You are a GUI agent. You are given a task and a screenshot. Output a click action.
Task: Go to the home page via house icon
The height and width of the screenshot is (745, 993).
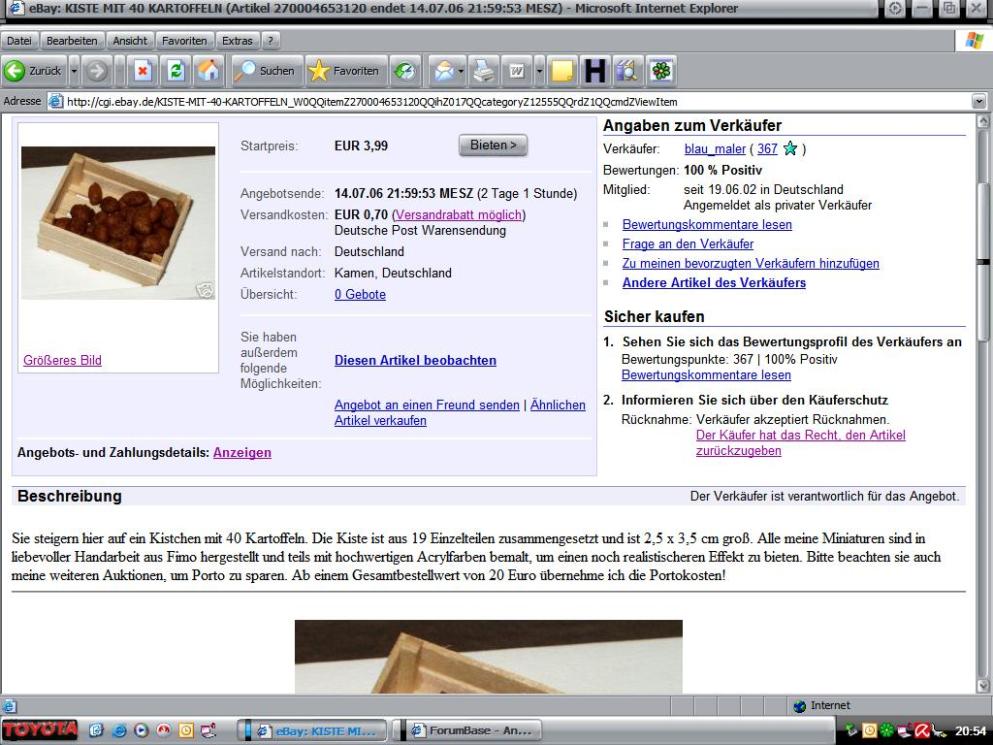208,71
